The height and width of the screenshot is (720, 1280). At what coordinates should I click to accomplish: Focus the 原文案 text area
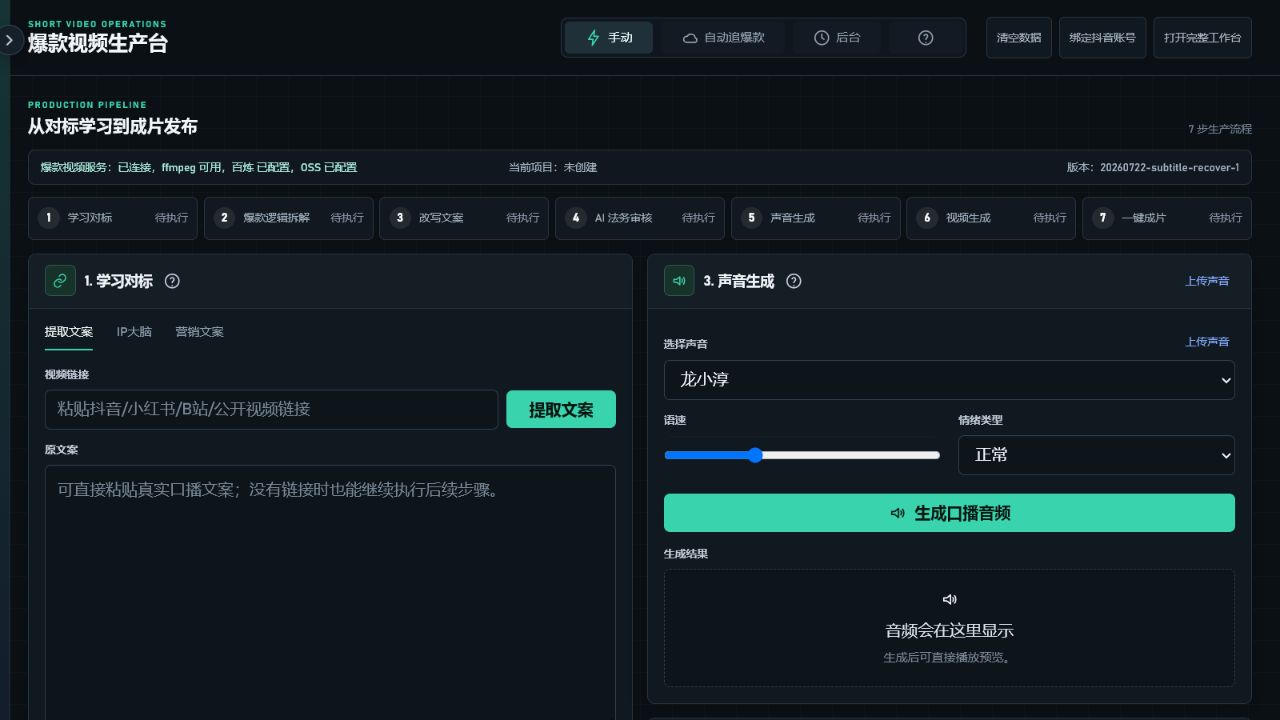330,592
